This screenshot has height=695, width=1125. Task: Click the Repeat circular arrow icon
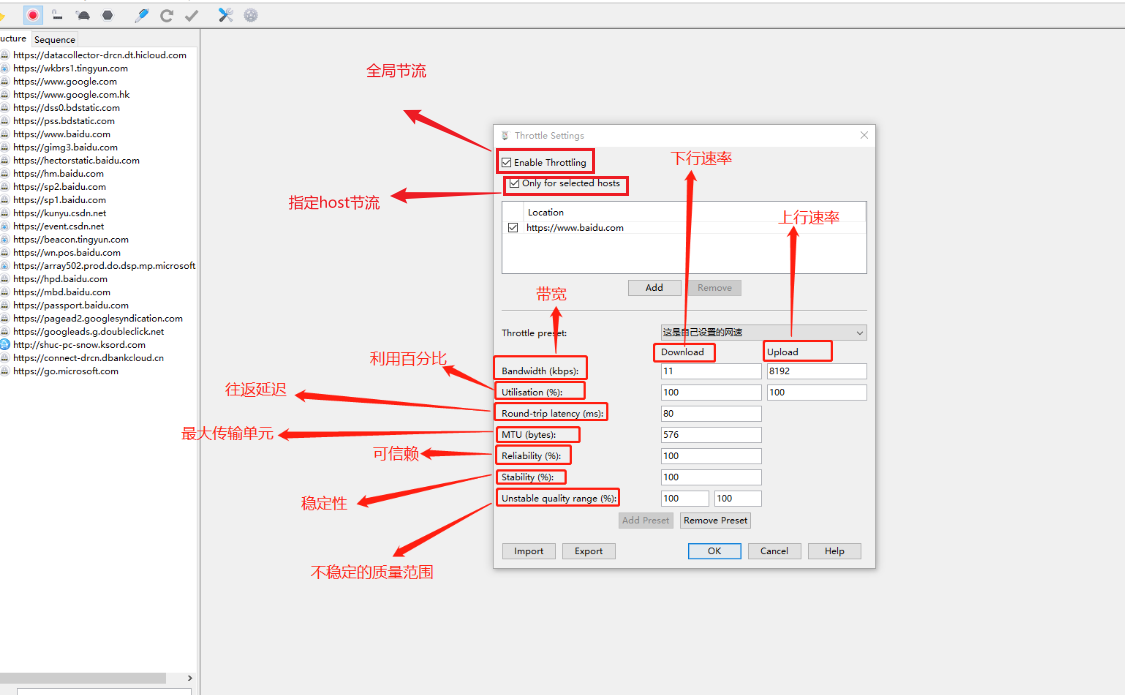click(167, 15)
